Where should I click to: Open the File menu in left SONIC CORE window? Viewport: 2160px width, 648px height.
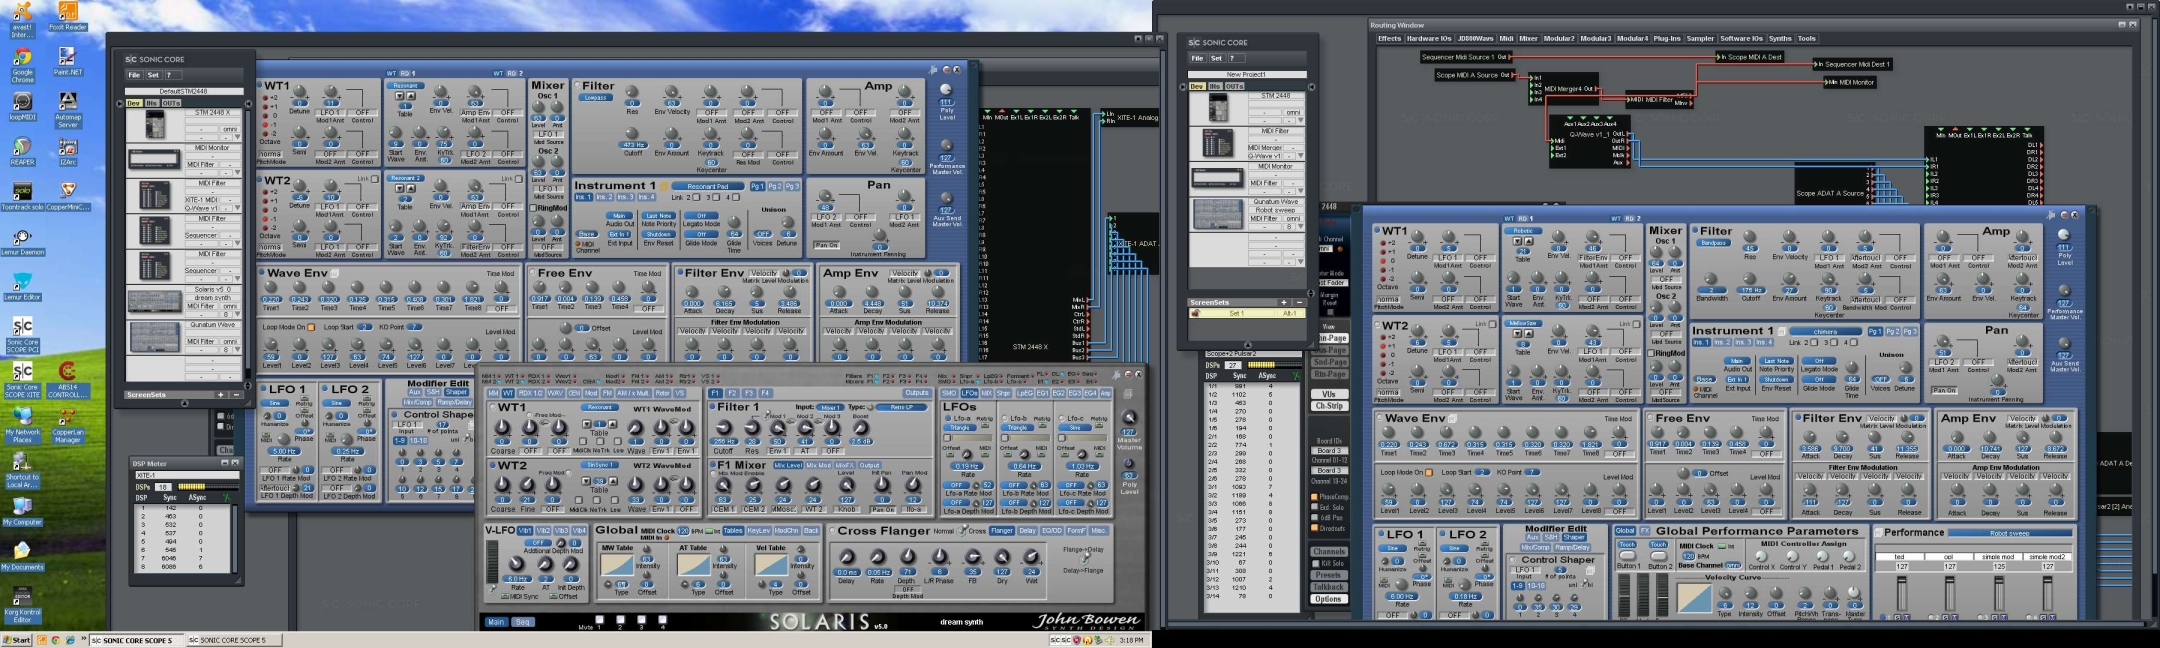133,75
